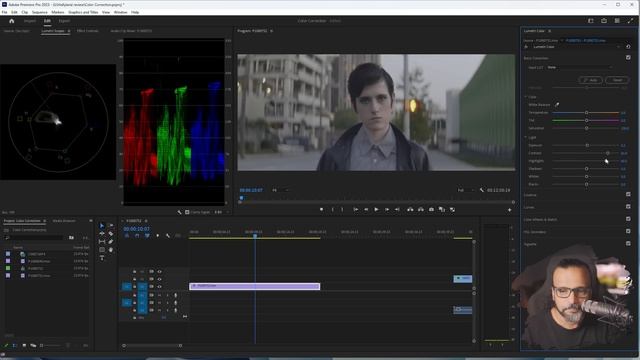Mark Out point in Program monitor
The image size is (640, 360).
tap(342, 209)
